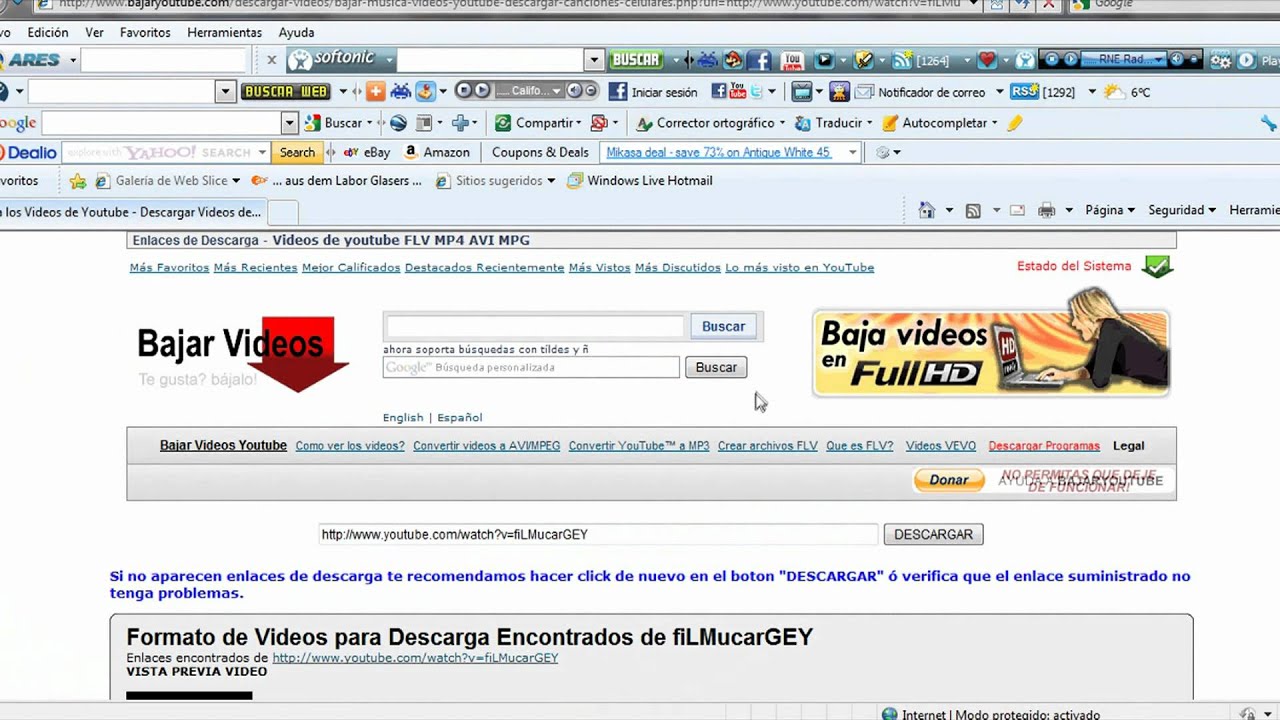The height and width of the screenshot is (720, 1280).
Task: Click the feeds RSS icon in IE command bar
Action: click(x=973, y=210)
